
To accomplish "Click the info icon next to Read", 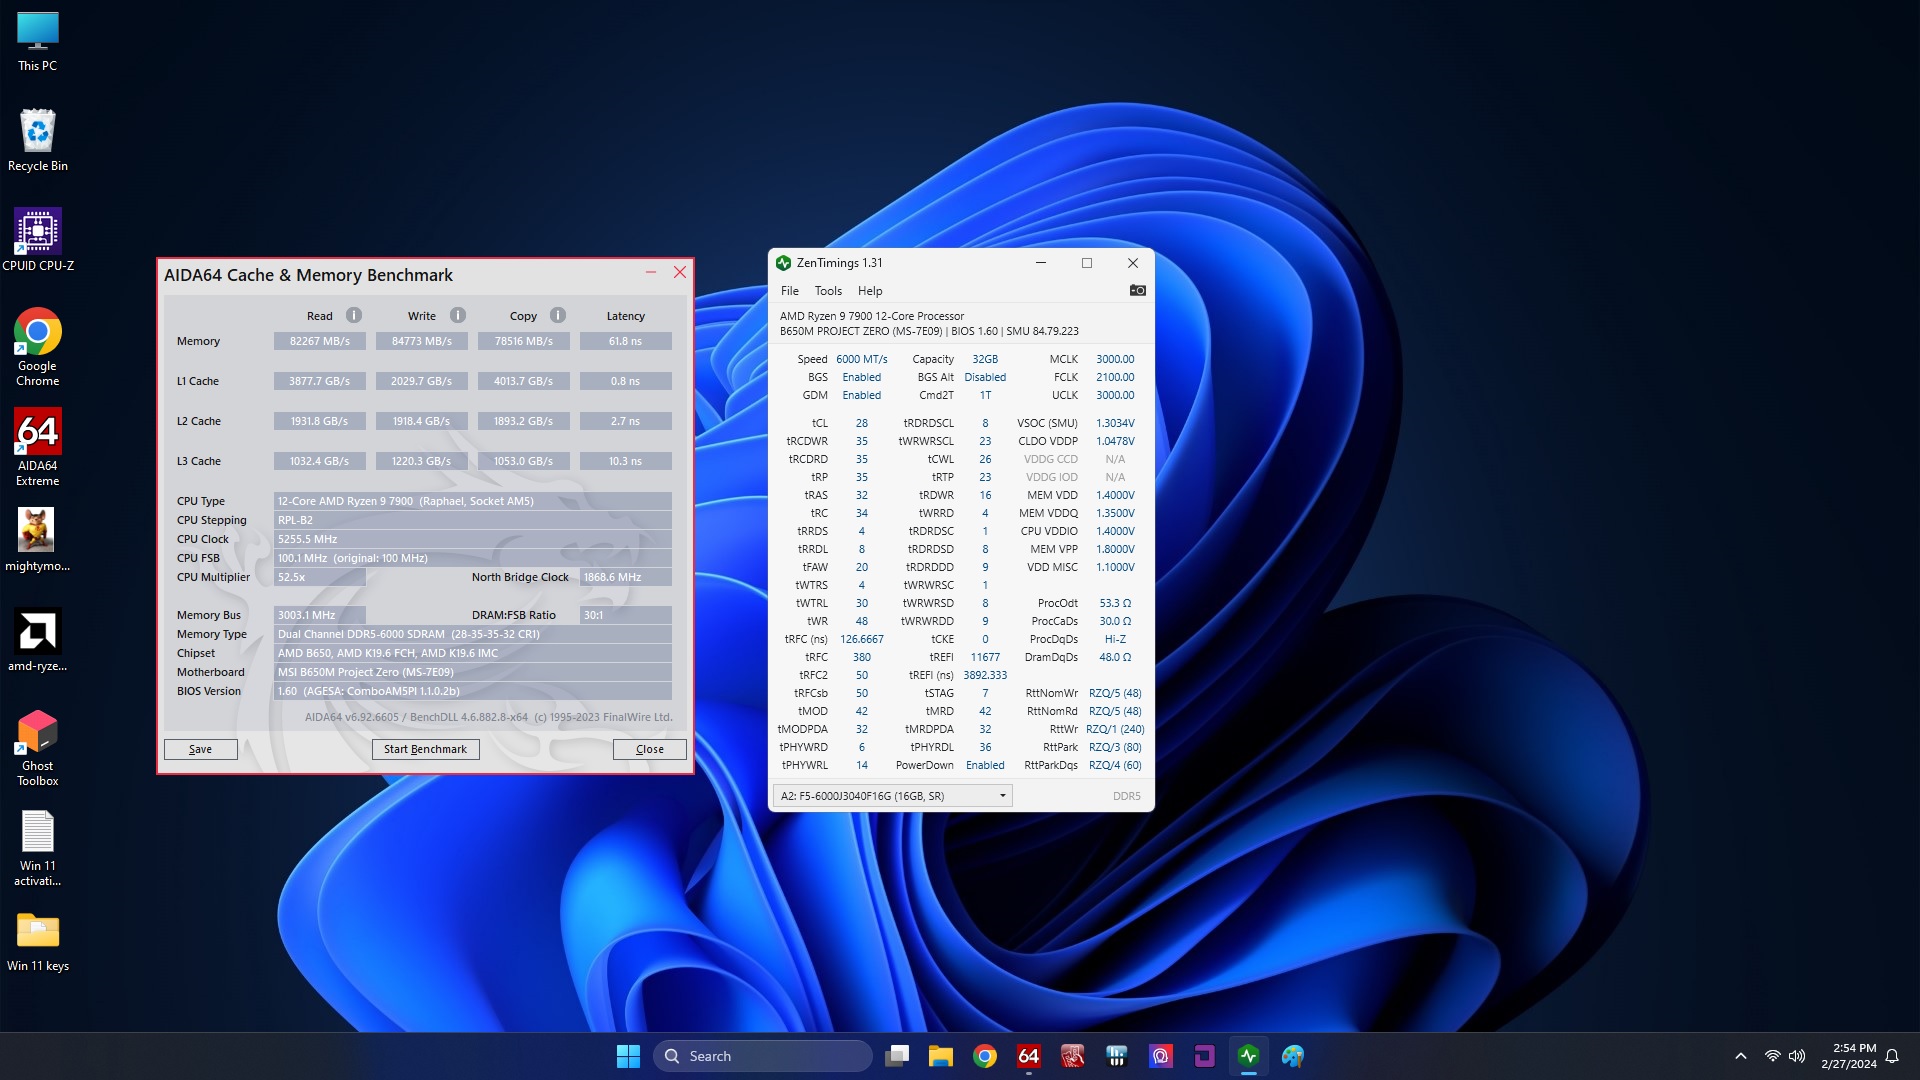I will coord(354,315).
